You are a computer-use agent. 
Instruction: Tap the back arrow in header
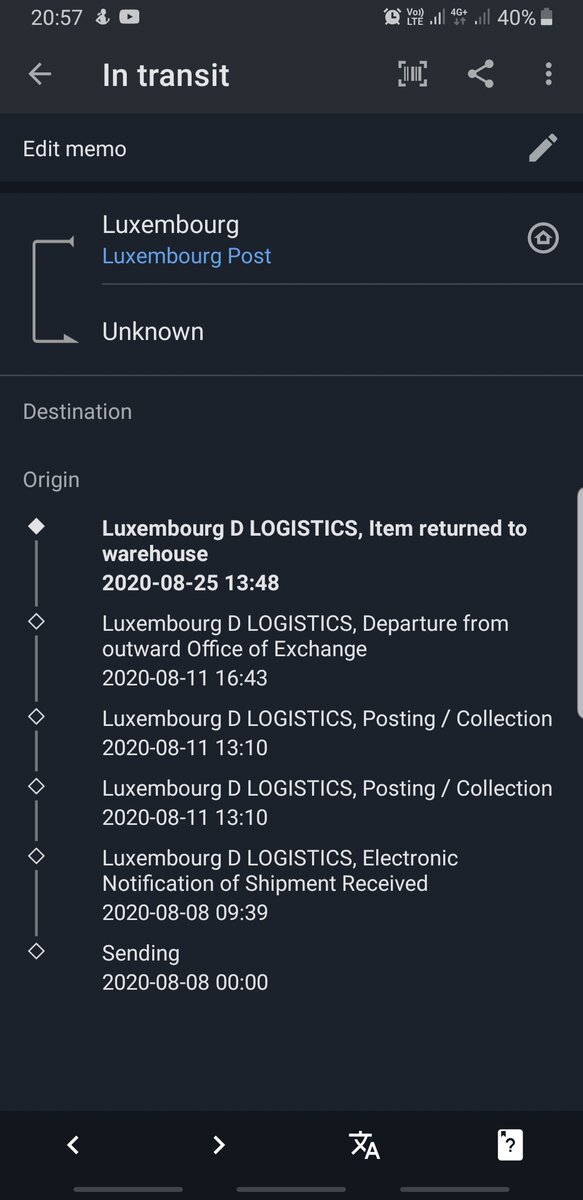(x=40, y=74)
